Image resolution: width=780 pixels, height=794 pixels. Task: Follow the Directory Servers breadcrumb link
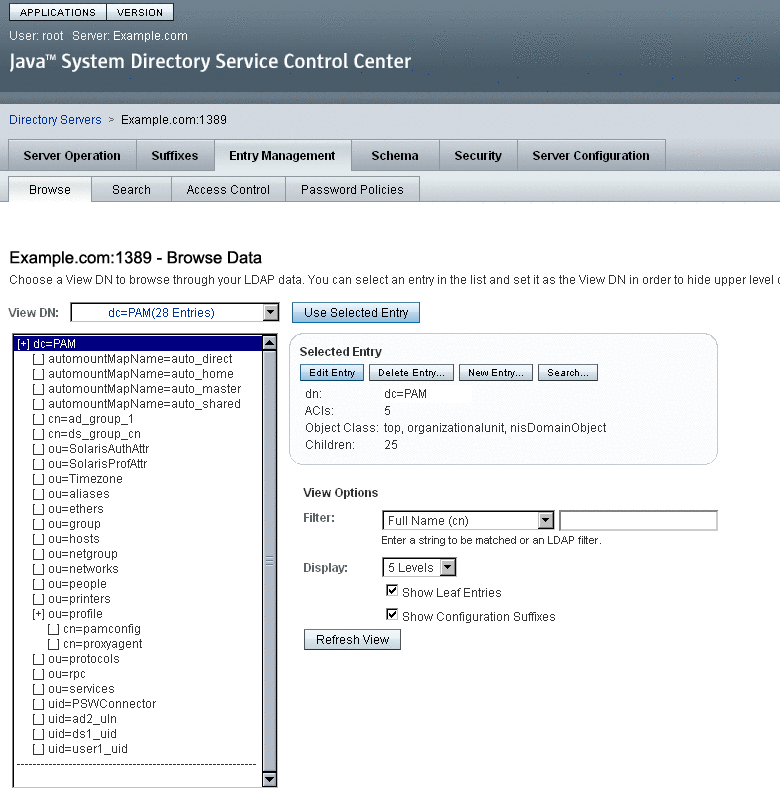point(55,120)
